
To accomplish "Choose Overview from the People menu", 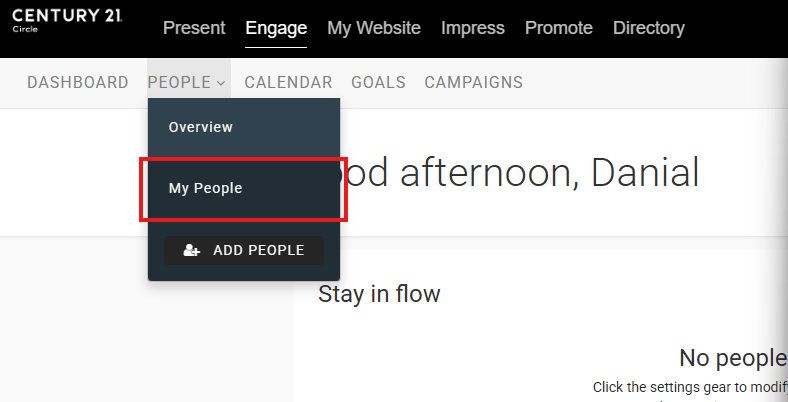I will tap(201, 127).
